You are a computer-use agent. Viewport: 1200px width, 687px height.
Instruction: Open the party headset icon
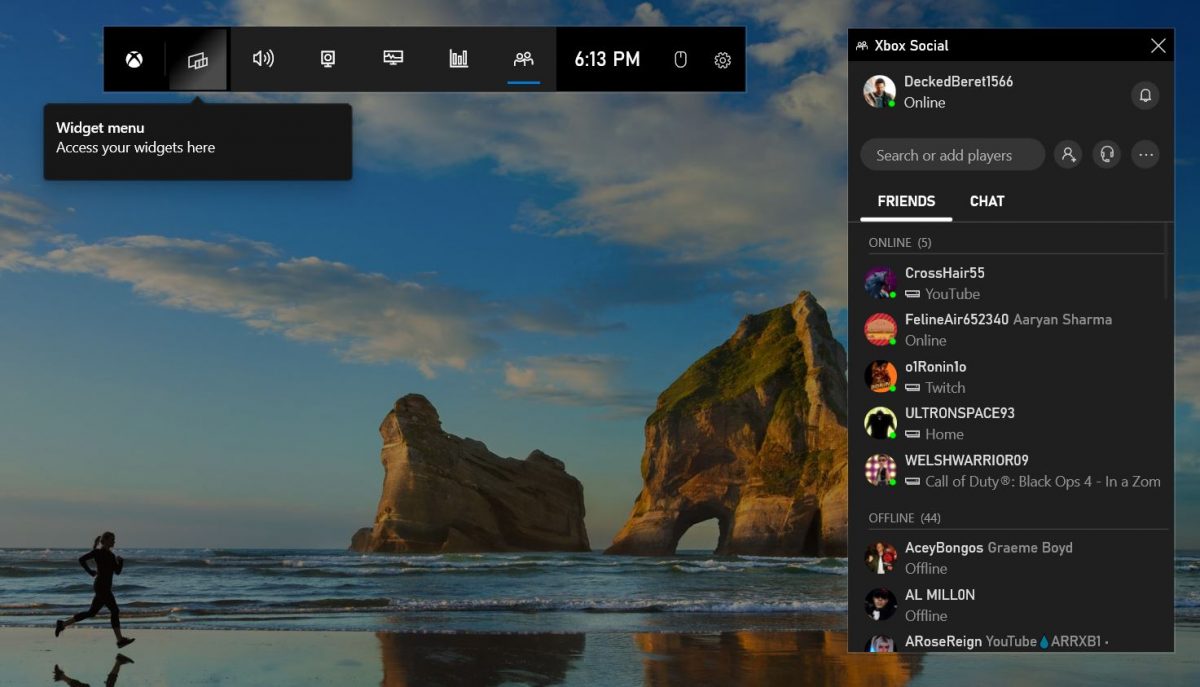pos(1107,155)
